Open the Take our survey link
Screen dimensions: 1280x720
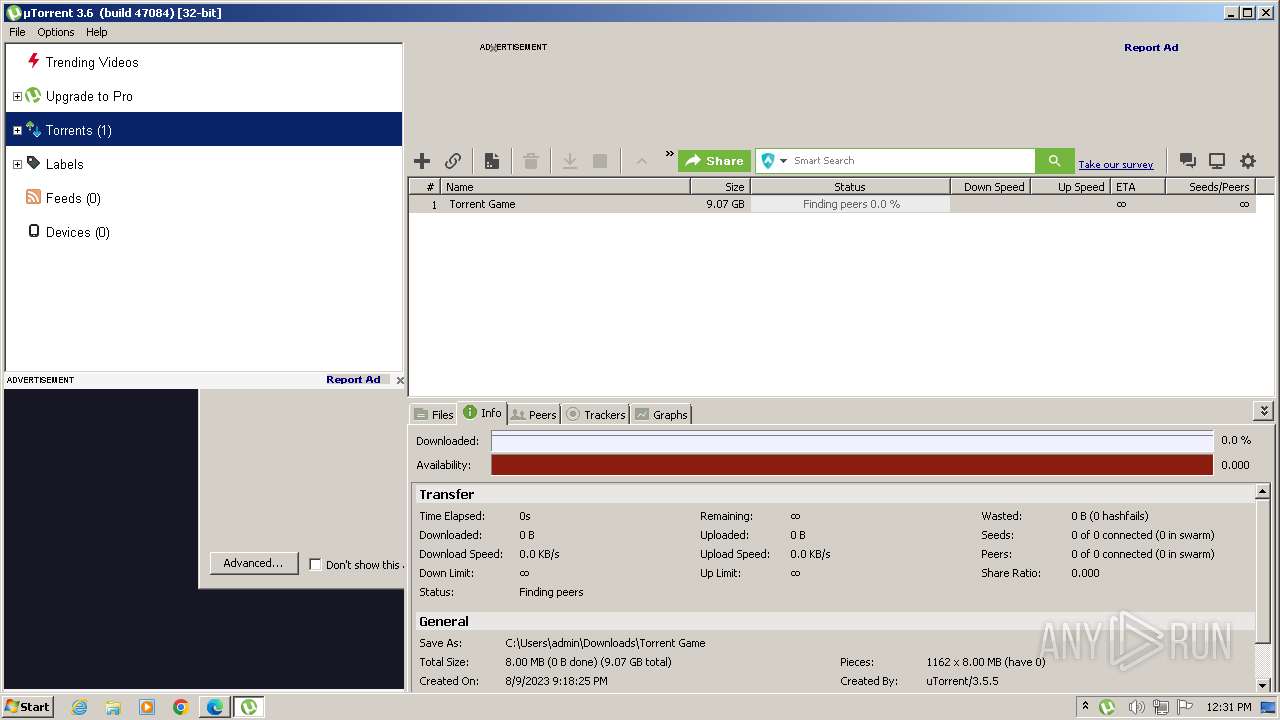pyautogui.click(x=1116, y=165)
